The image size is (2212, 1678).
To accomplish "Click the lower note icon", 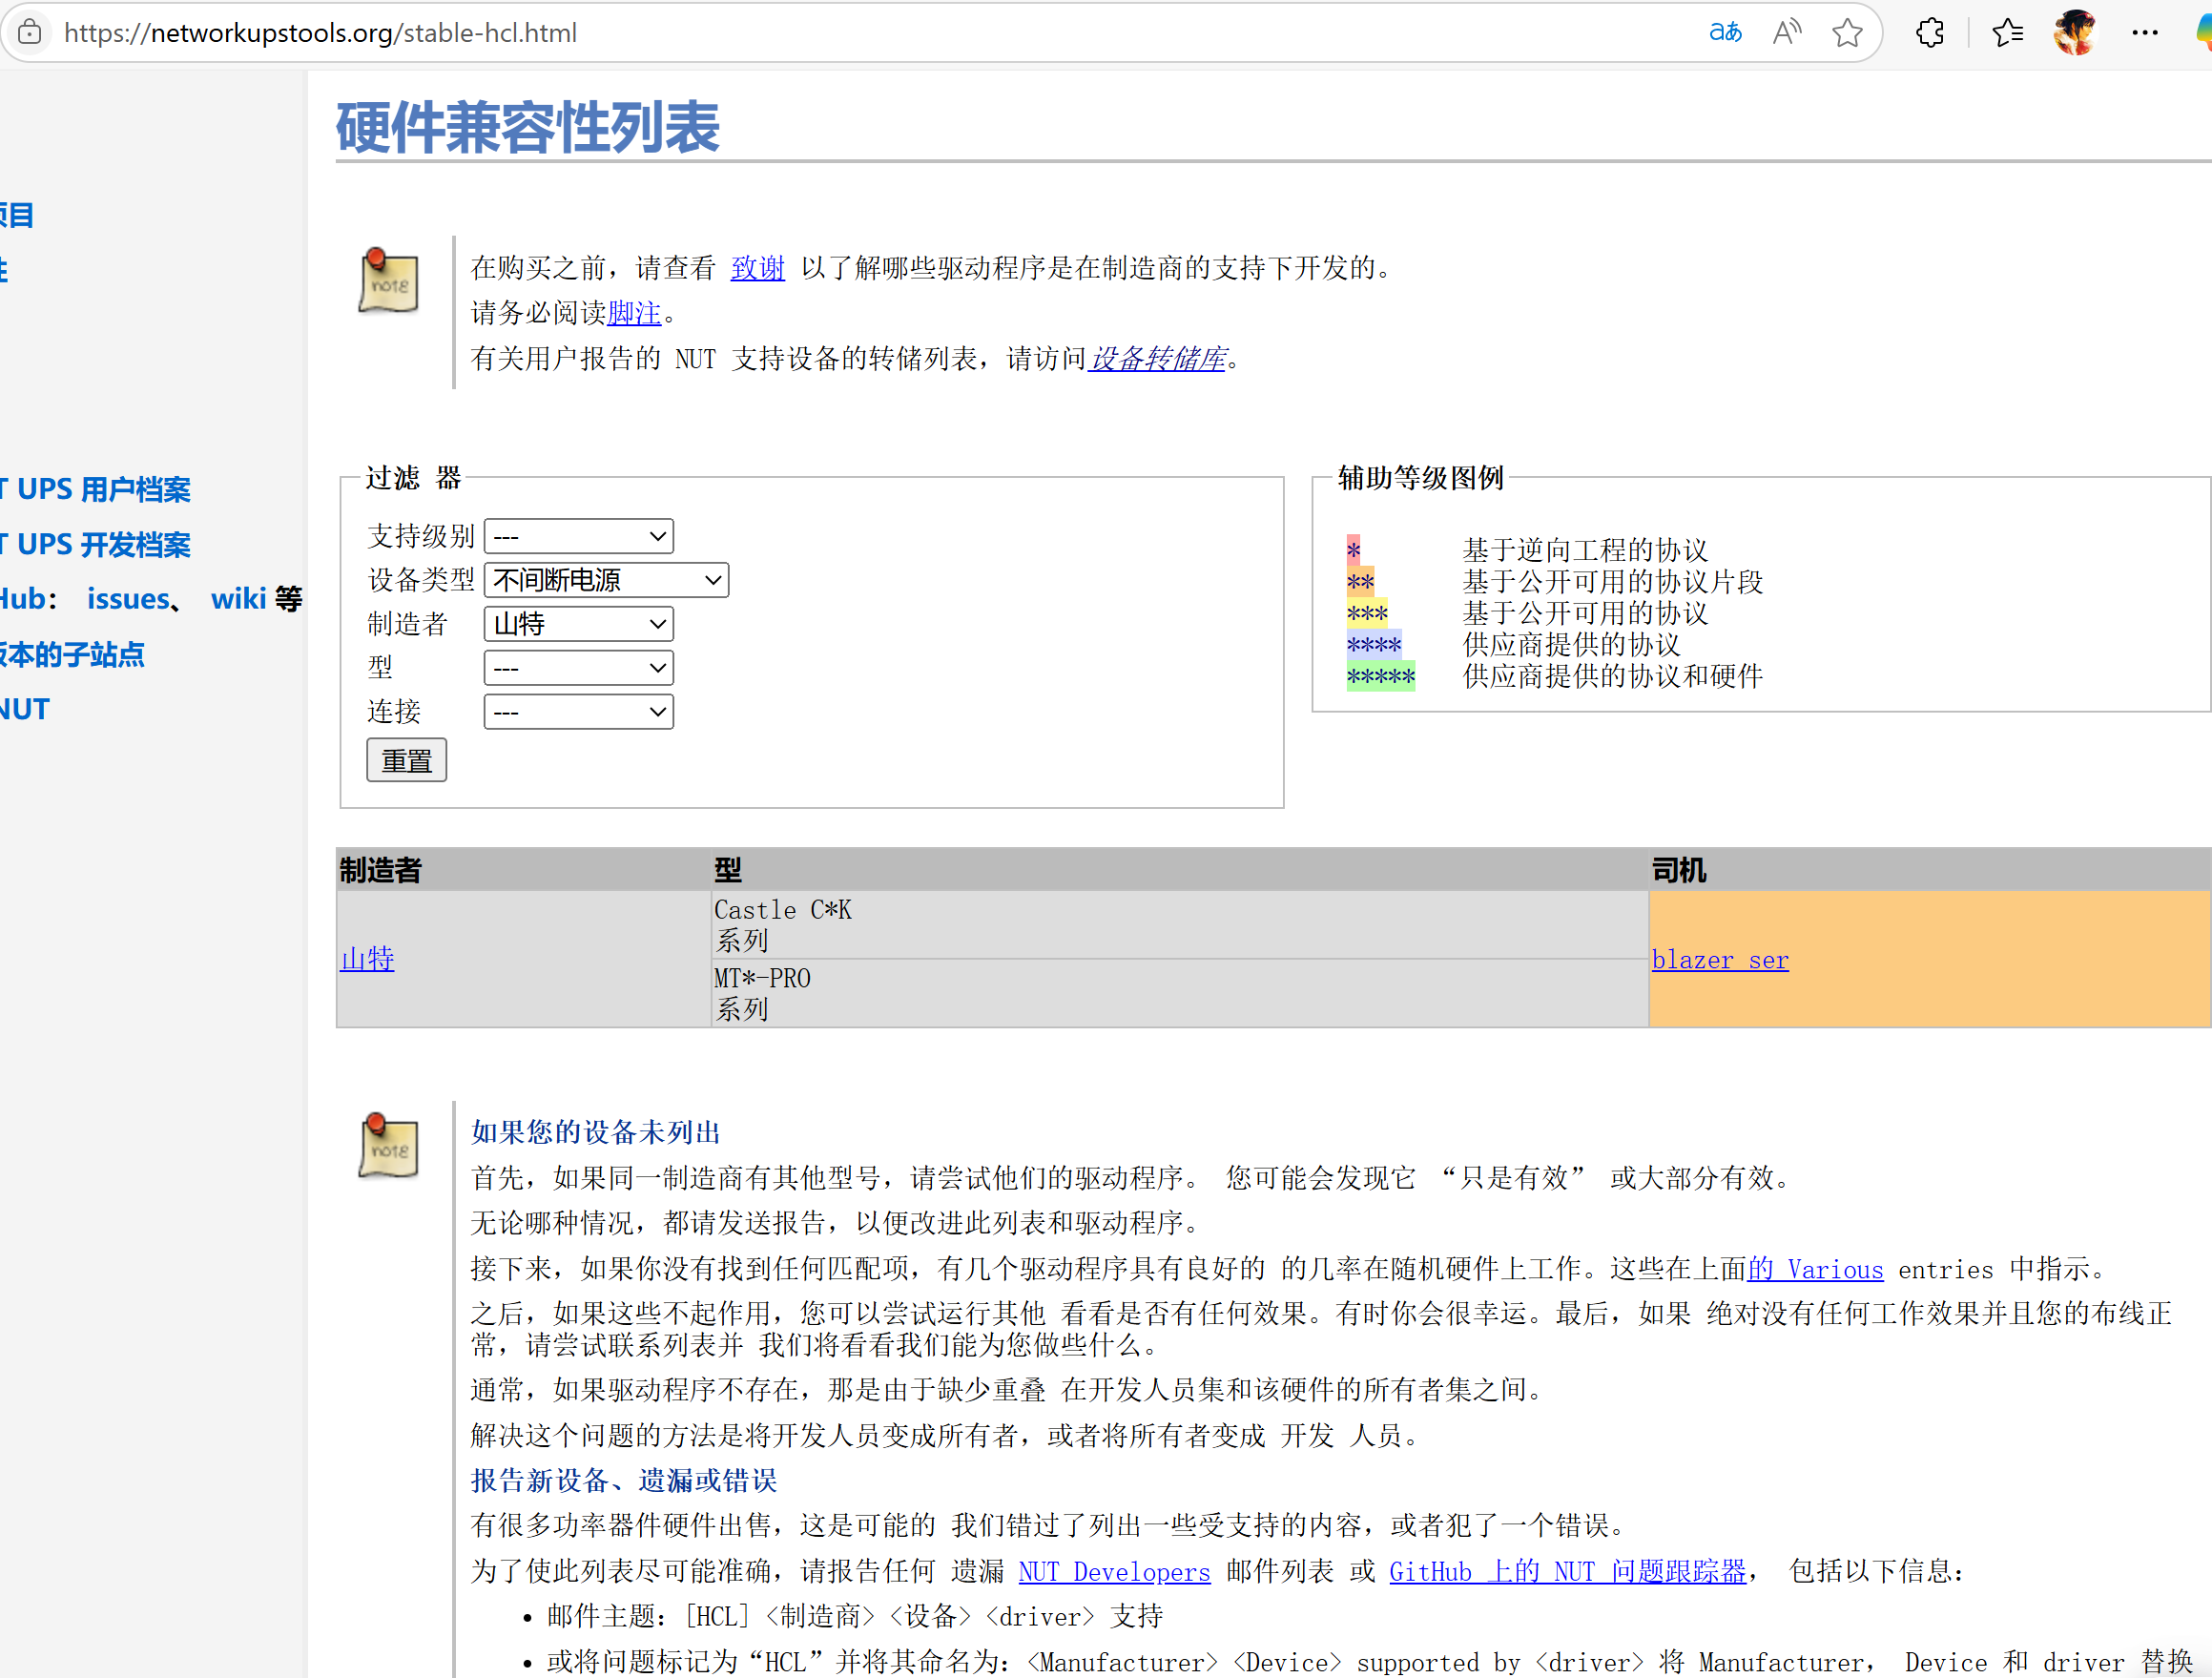I will tap(388, 1145).
